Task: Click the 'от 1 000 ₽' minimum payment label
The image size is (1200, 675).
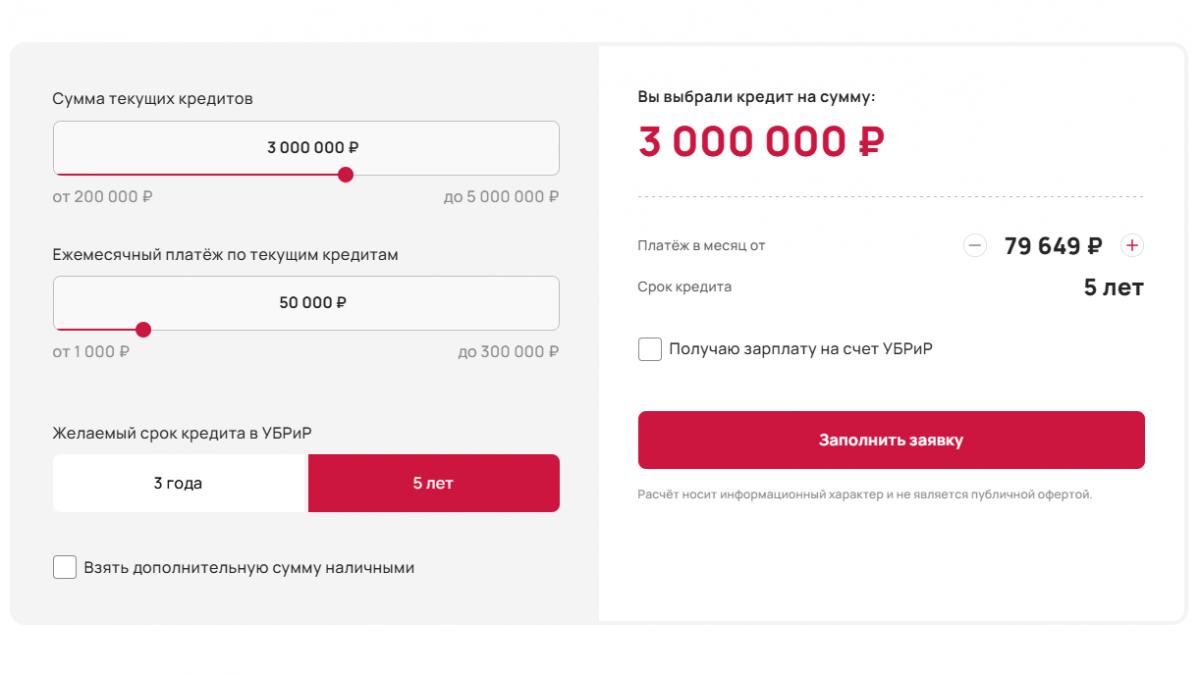Action: 91,352
